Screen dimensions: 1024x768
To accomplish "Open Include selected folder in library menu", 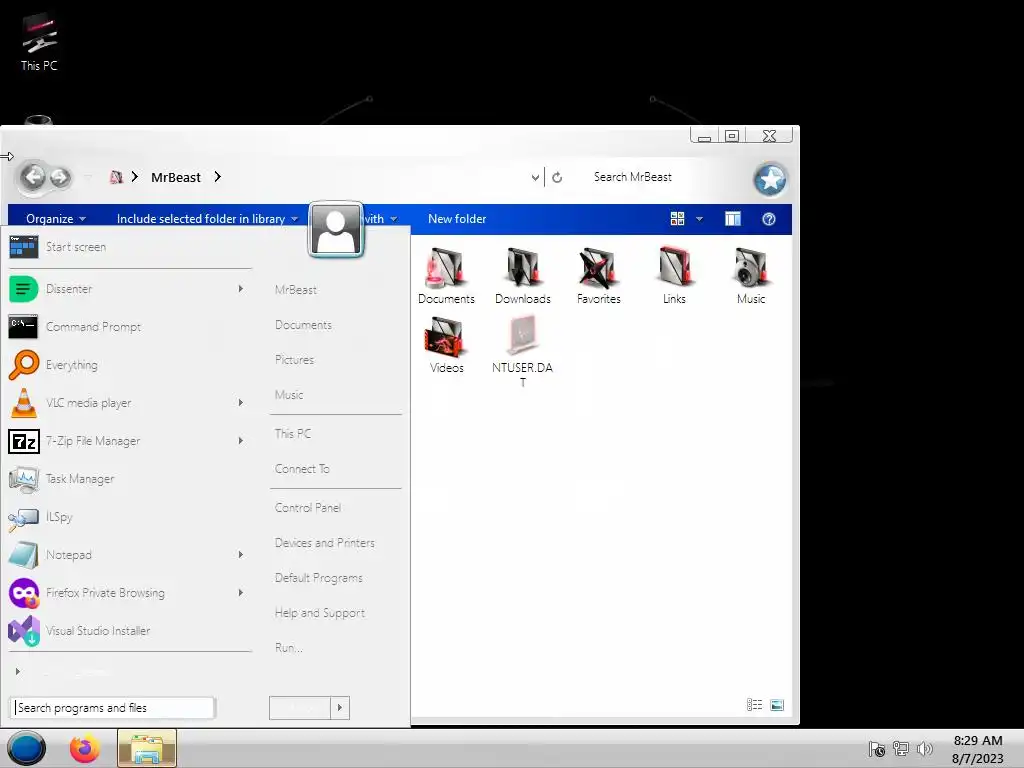I will pyautogui.click(x=207, y=219).
